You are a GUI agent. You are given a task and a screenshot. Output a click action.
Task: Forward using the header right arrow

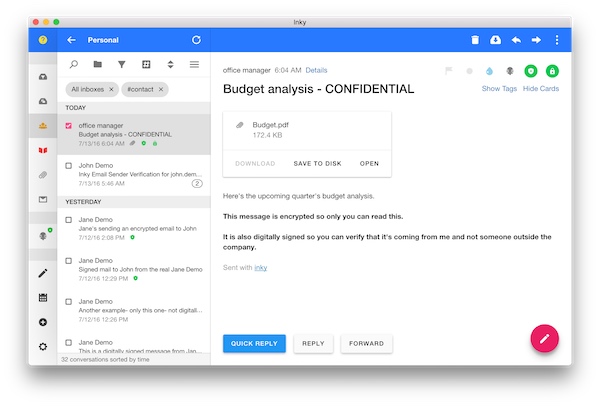(x=536, y=40)
